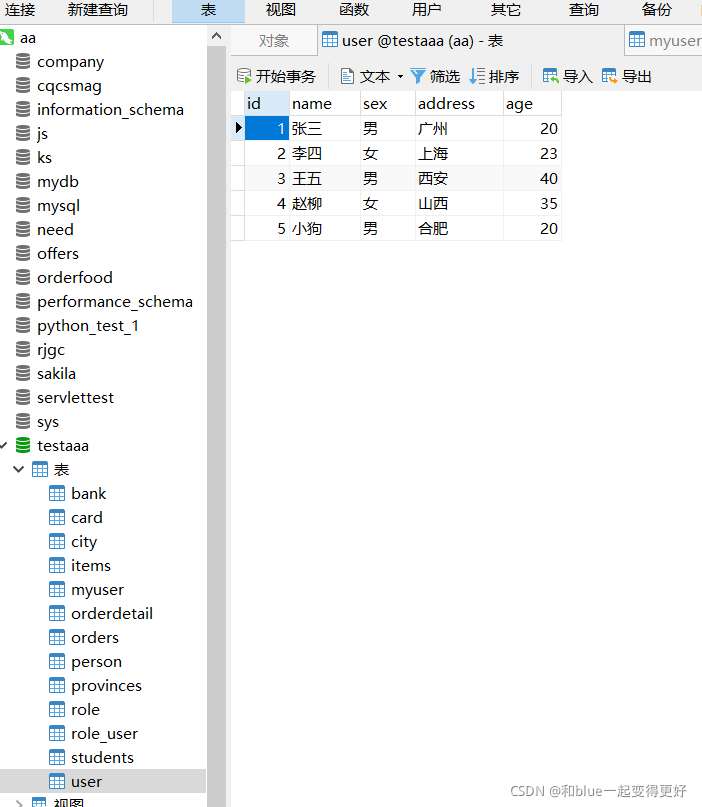Select the person table
The width and height of the screenshot is (702, 807).
tap(96, 661)
